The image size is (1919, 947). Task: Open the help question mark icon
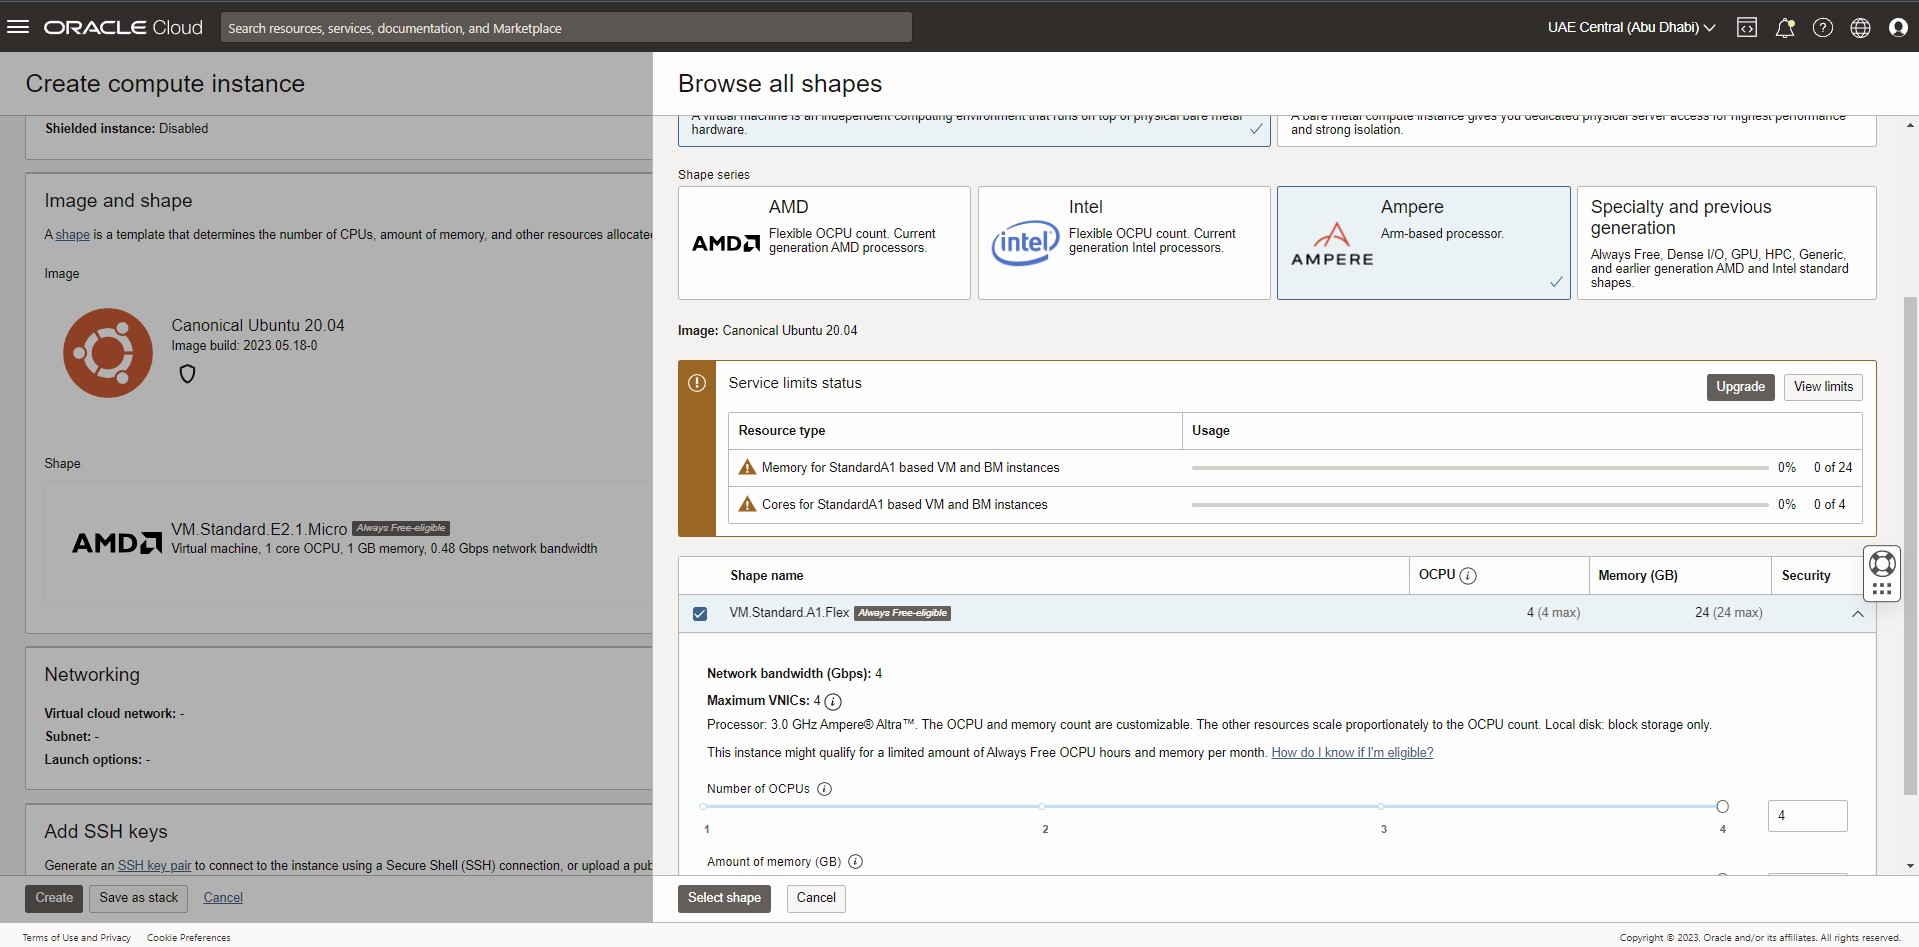1823,27
